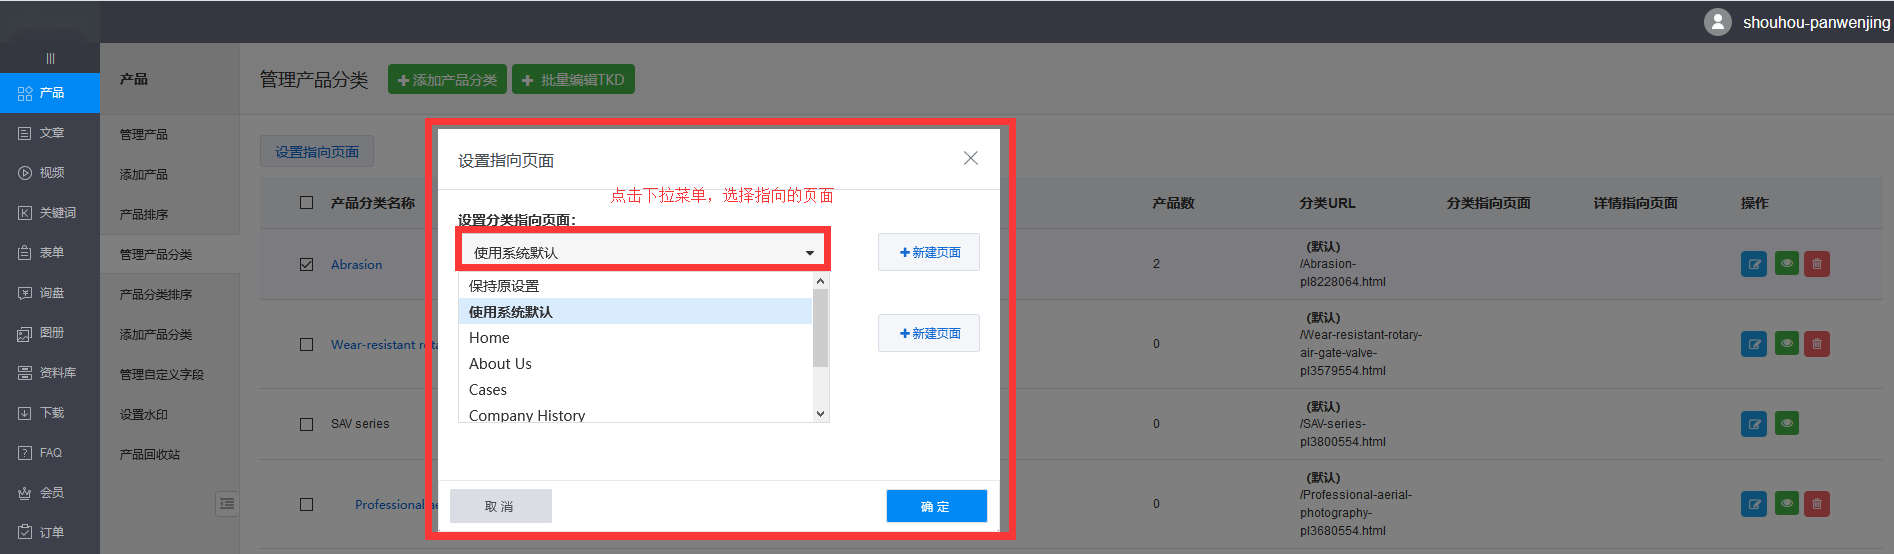Open 文章 section in left sidebar
Viewport: 1894px width, 554px height.
pyautogui.click(x=50, y=133)
